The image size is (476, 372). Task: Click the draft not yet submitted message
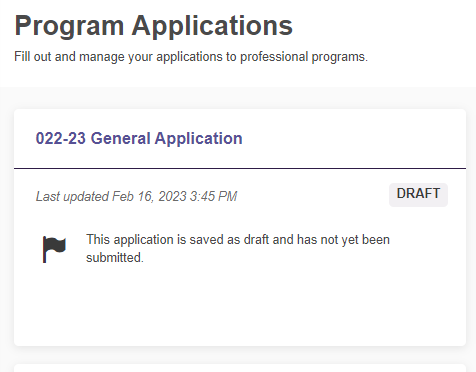[238, 249]
